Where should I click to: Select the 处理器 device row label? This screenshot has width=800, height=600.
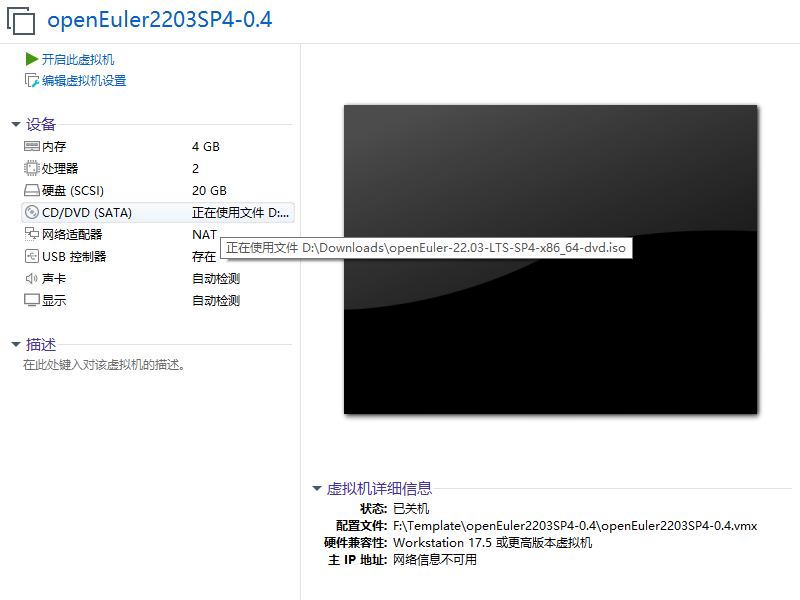click(60, 168)
